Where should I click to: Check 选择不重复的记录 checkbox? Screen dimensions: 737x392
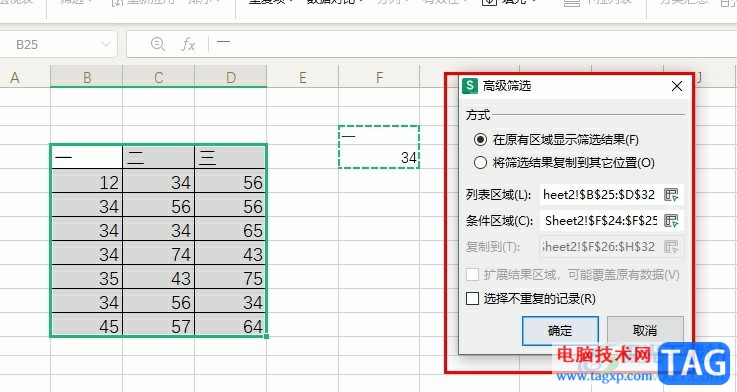point(472,298)
